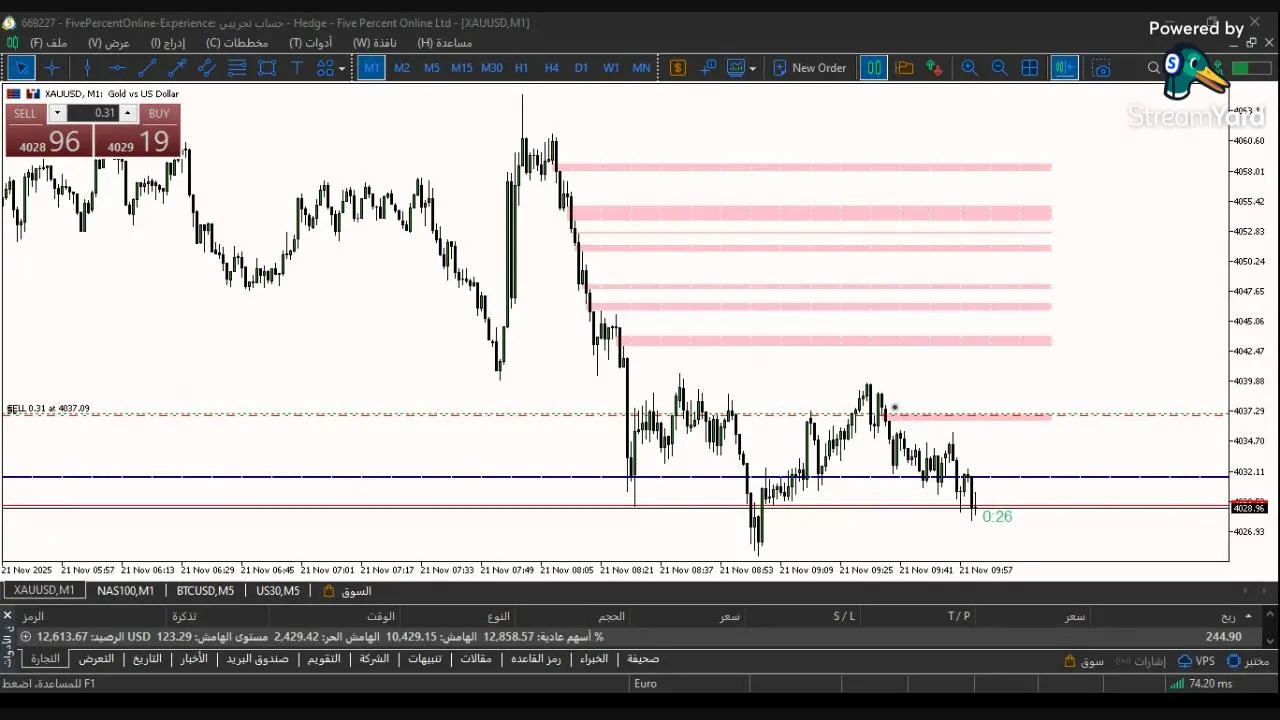Arrange charts in tile grid

(1029, 68)
